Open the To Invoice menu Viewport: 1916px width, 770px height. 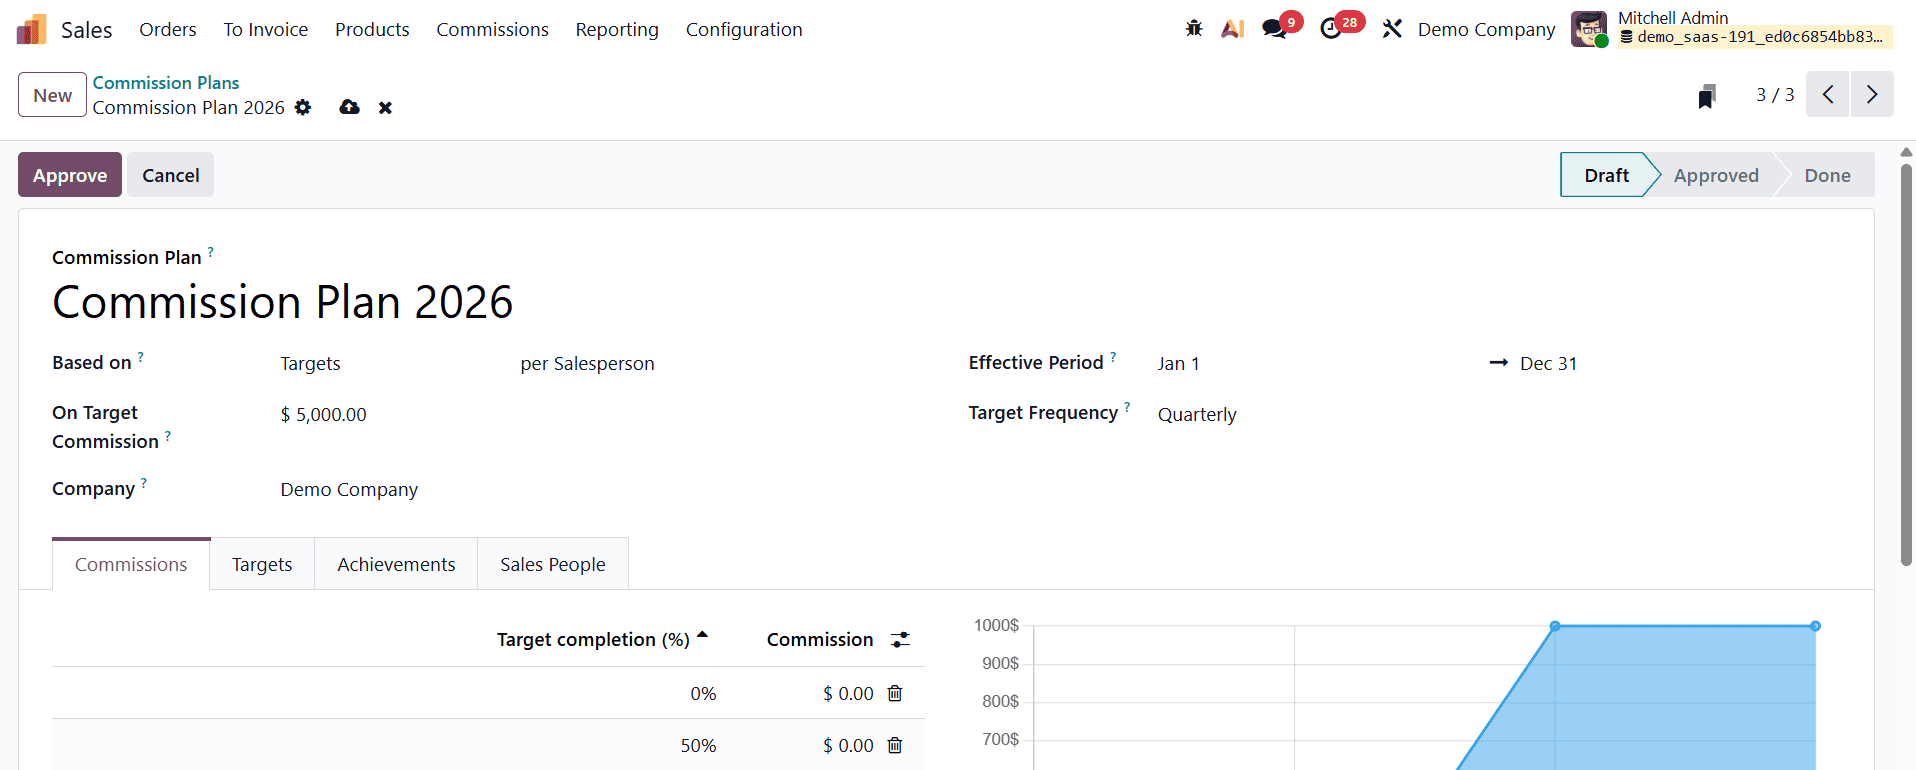click(266, 29)
